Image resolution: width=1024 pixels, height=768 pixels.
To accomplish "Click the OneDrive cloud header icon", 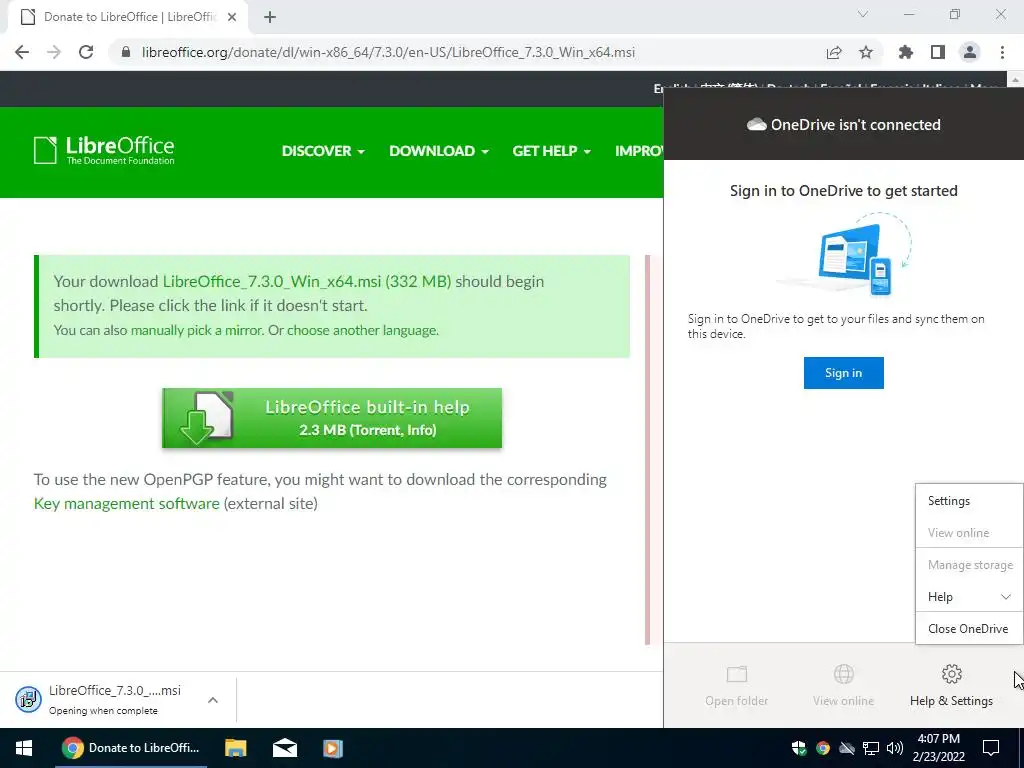I will click(756, 124).
